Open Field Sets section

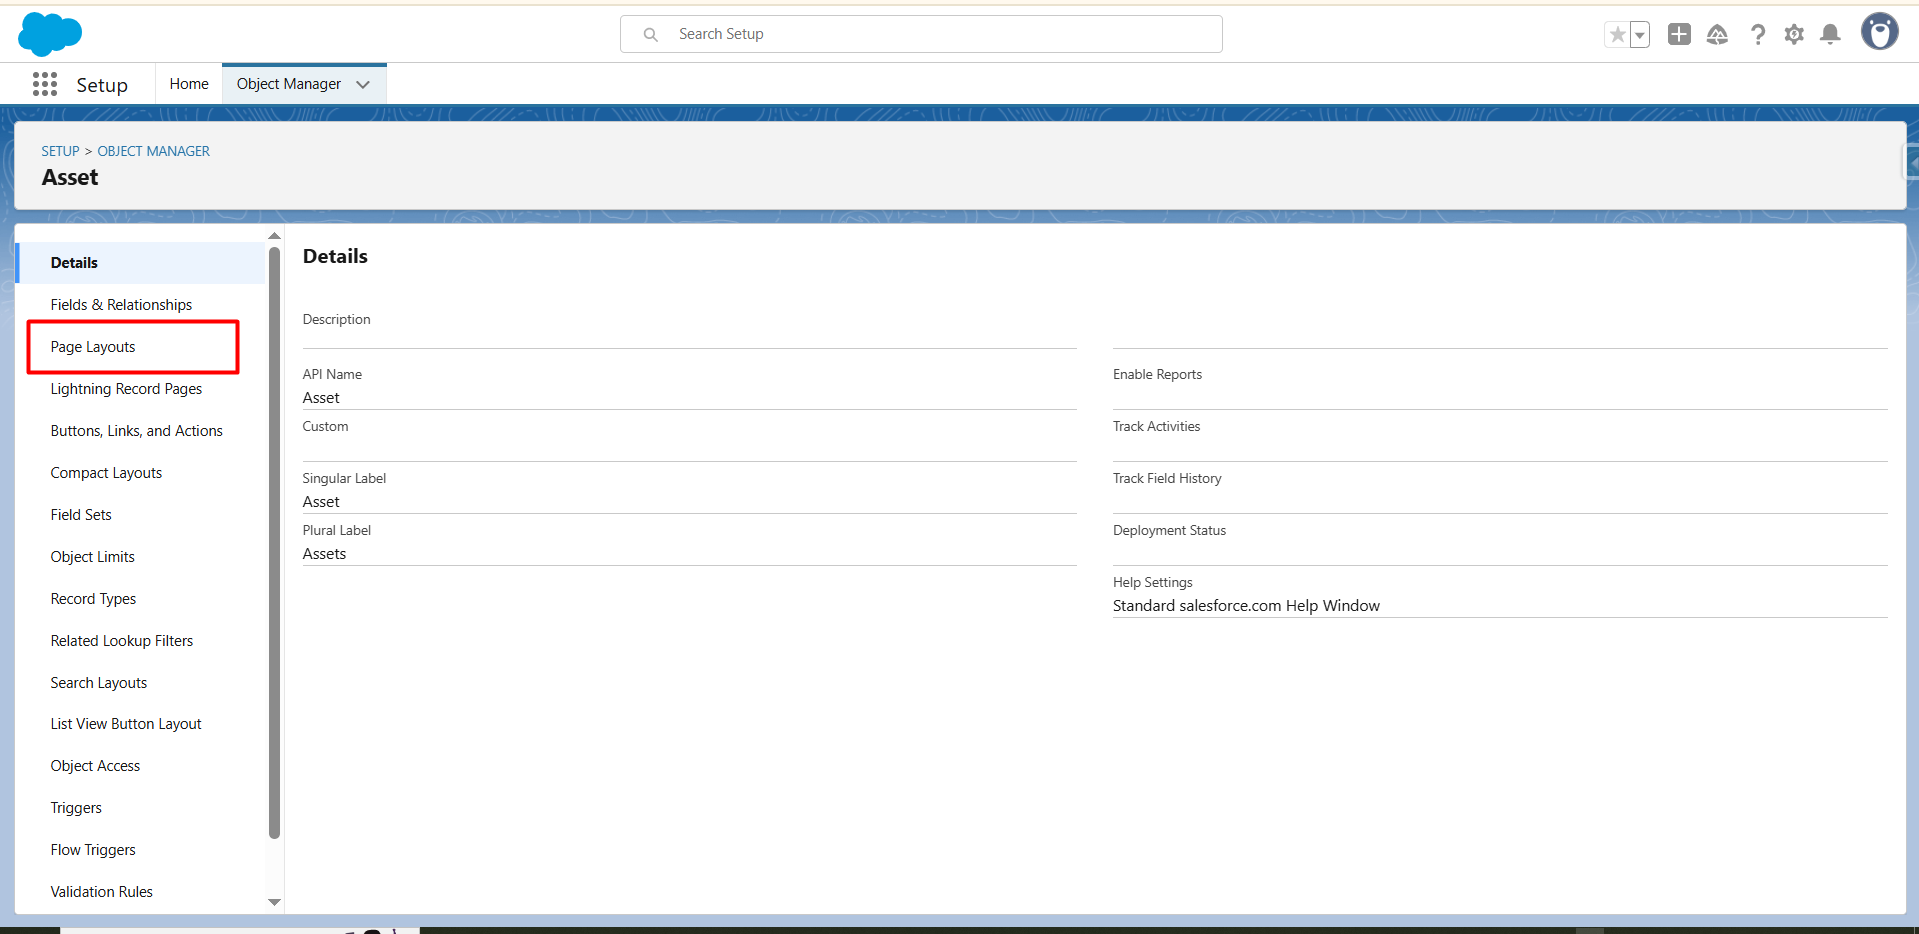coord(81,515)
